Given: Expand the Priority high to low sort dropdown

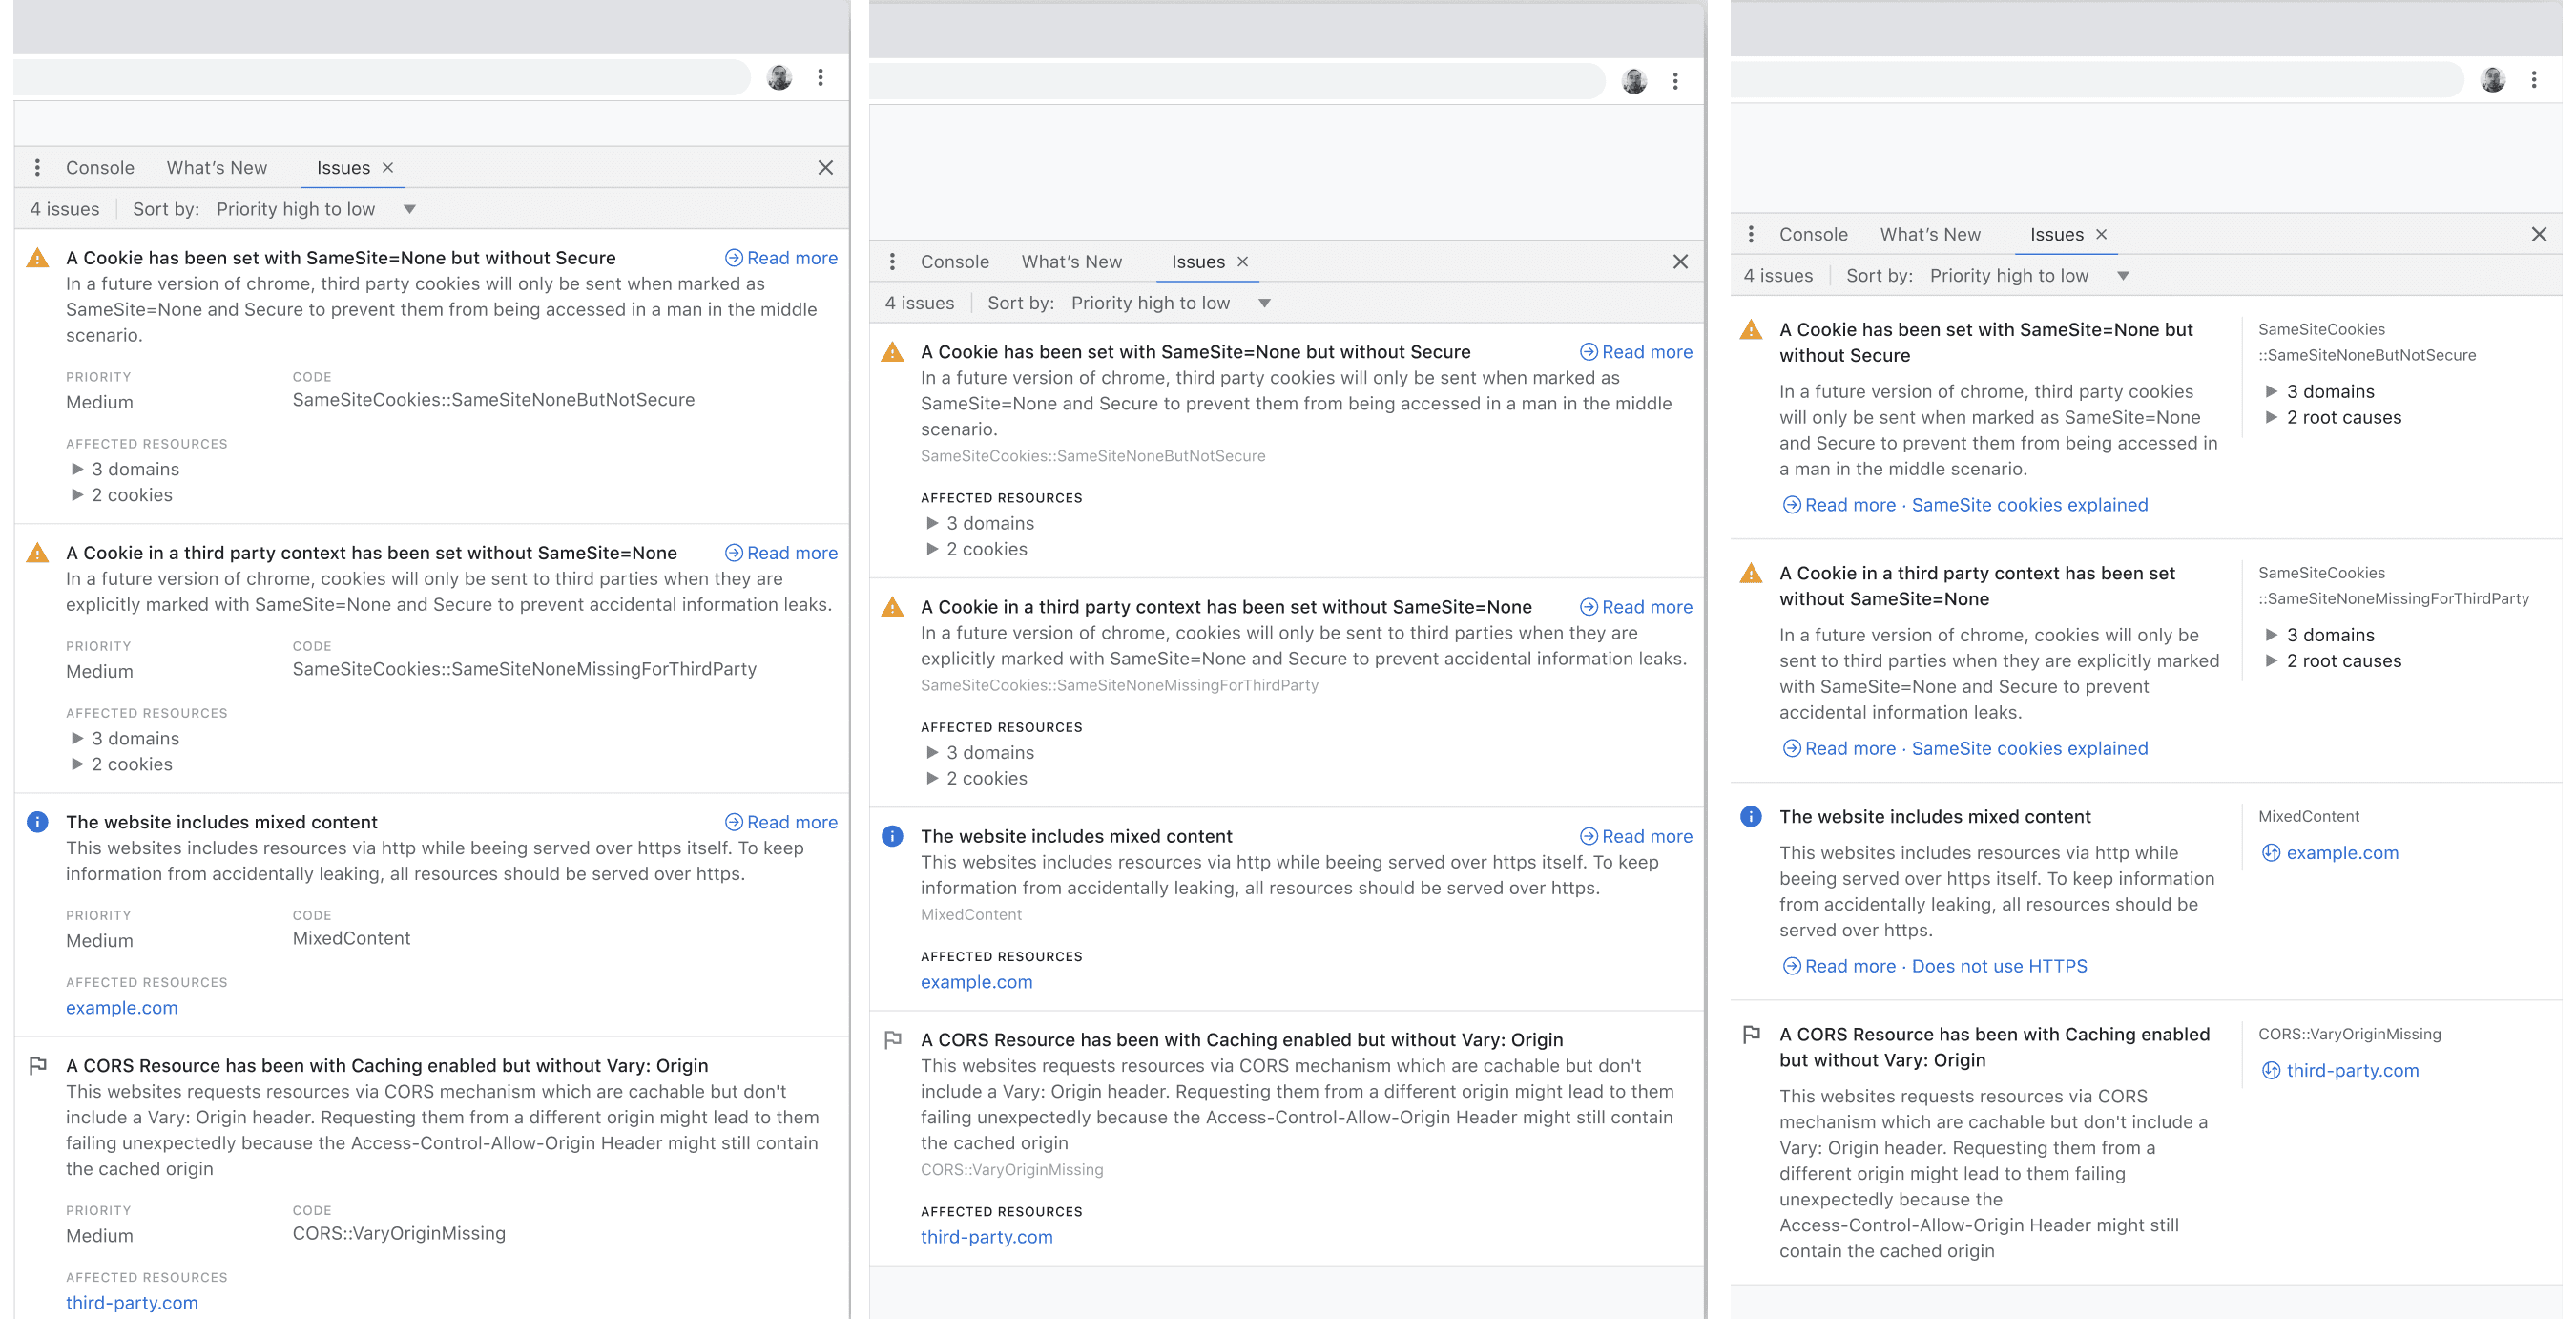Looking at the screenshot, I should pos(408,209).
